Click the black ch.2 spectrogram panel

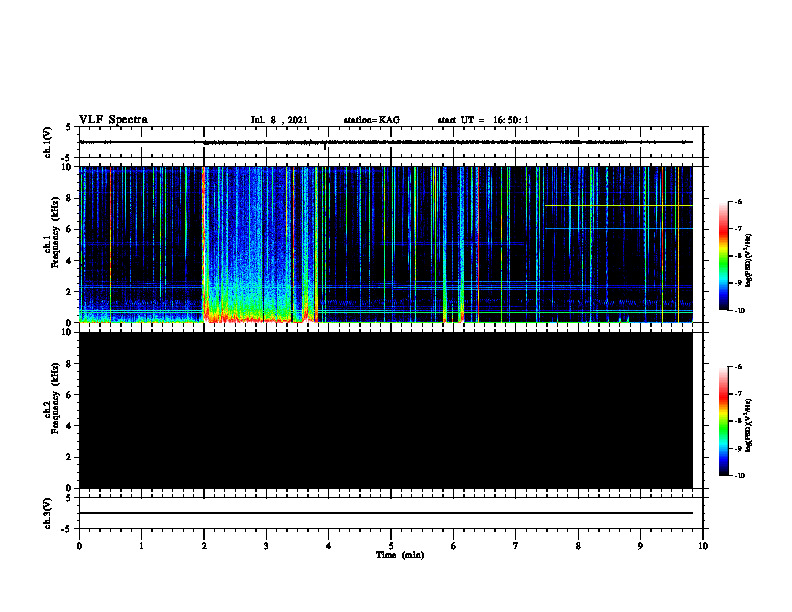pyautogui.click(x=386, y=410)
